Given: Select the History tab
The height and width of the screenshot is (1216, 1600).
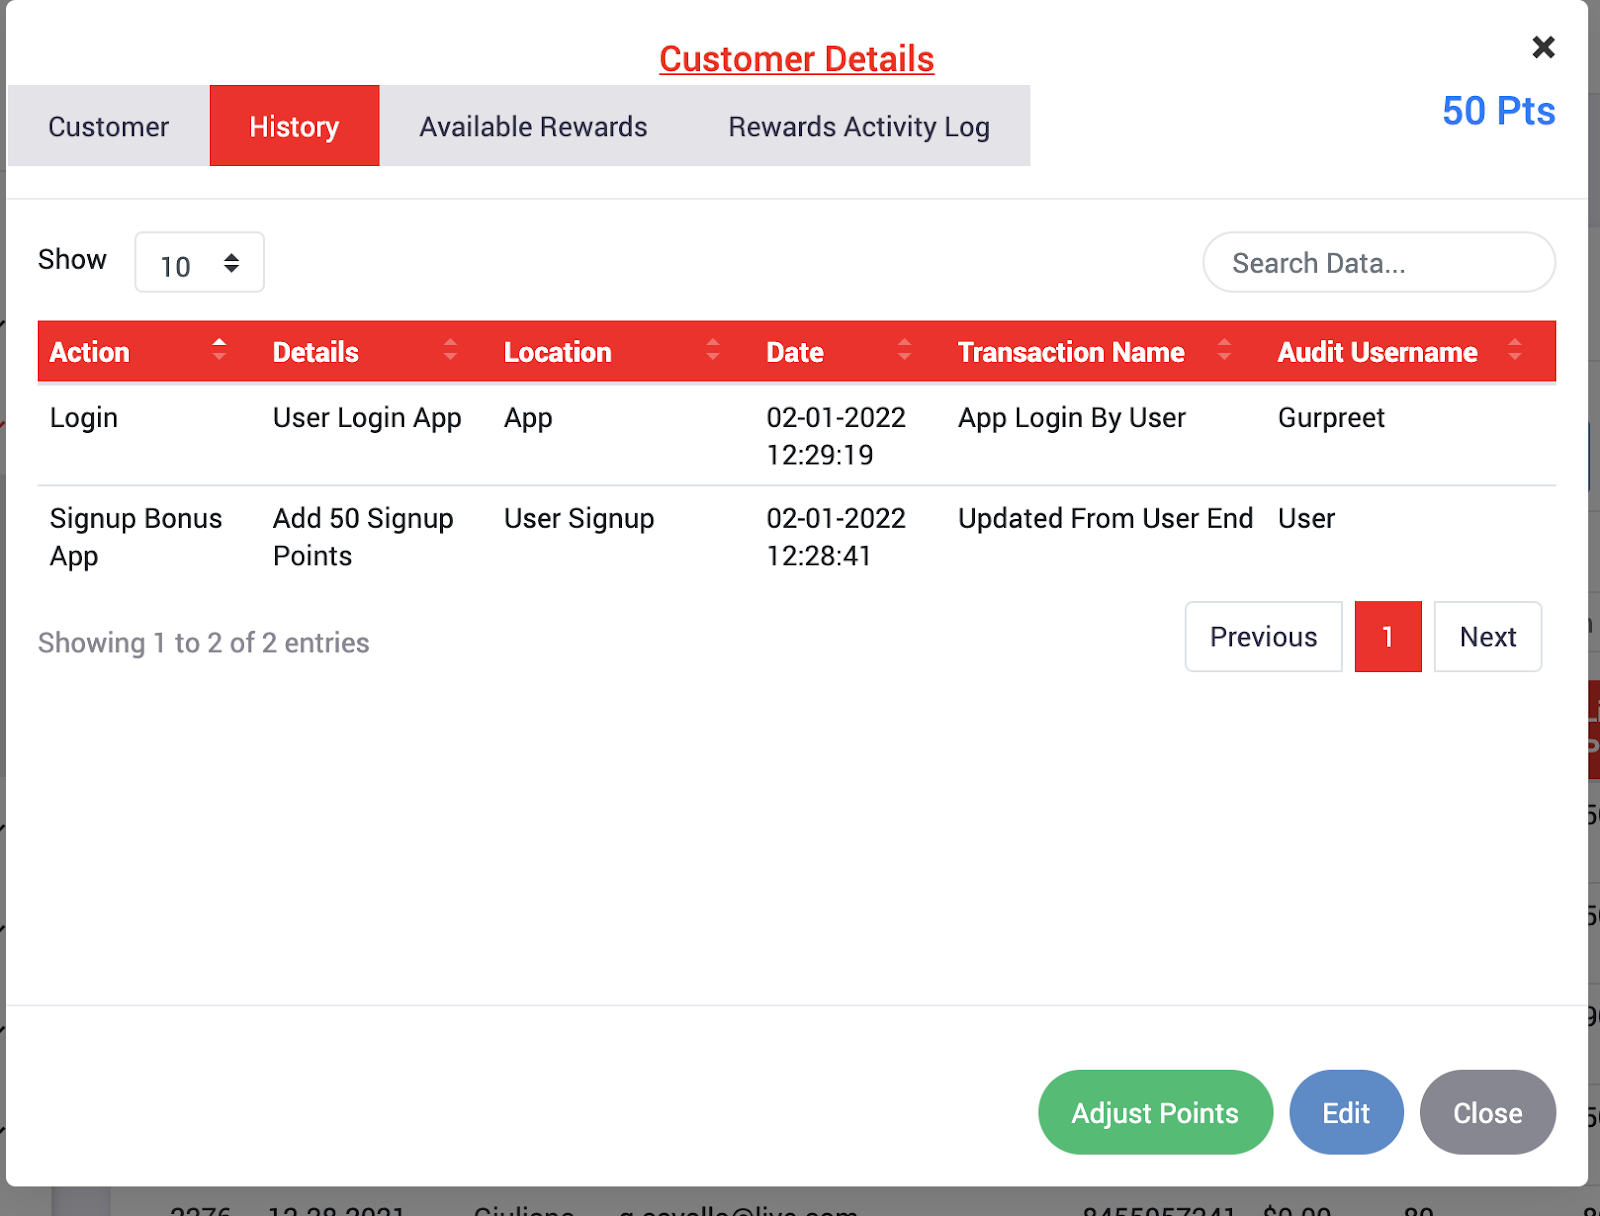Looking at the screenshot, I should tap(294, 126).
